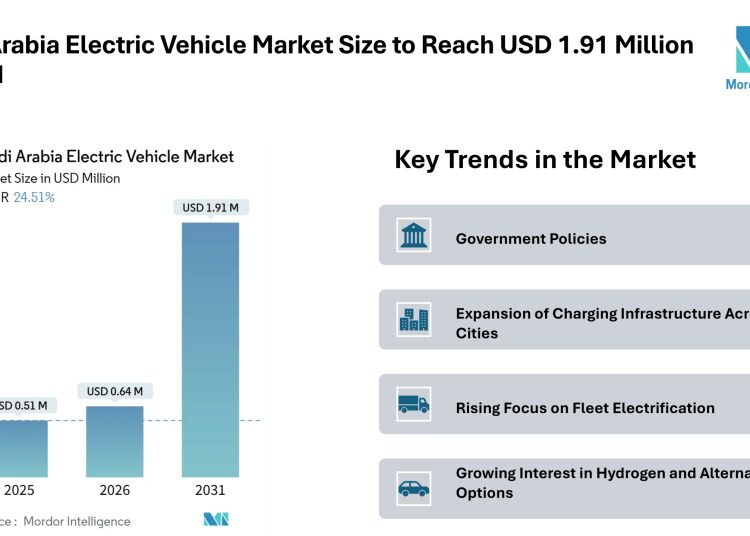This screenshot has width=750, height=536.
Task: Click the 24.51% CAGR value
Action: 34,197
